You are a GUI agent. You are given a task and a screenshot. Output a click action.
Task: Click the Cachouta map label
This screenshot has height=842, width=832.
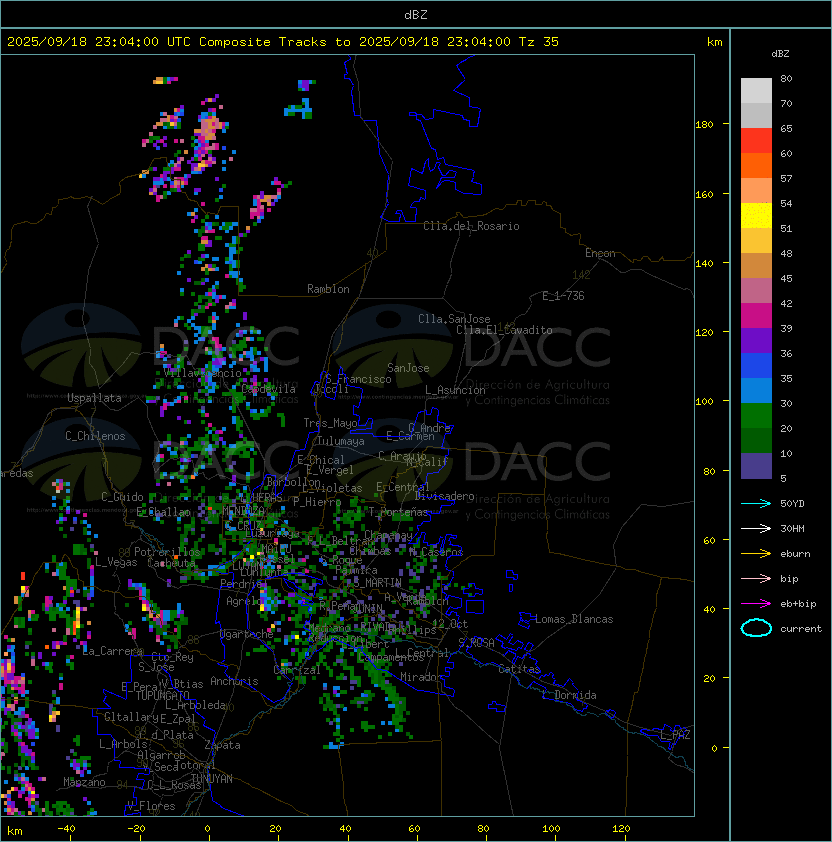click(171, 563)
